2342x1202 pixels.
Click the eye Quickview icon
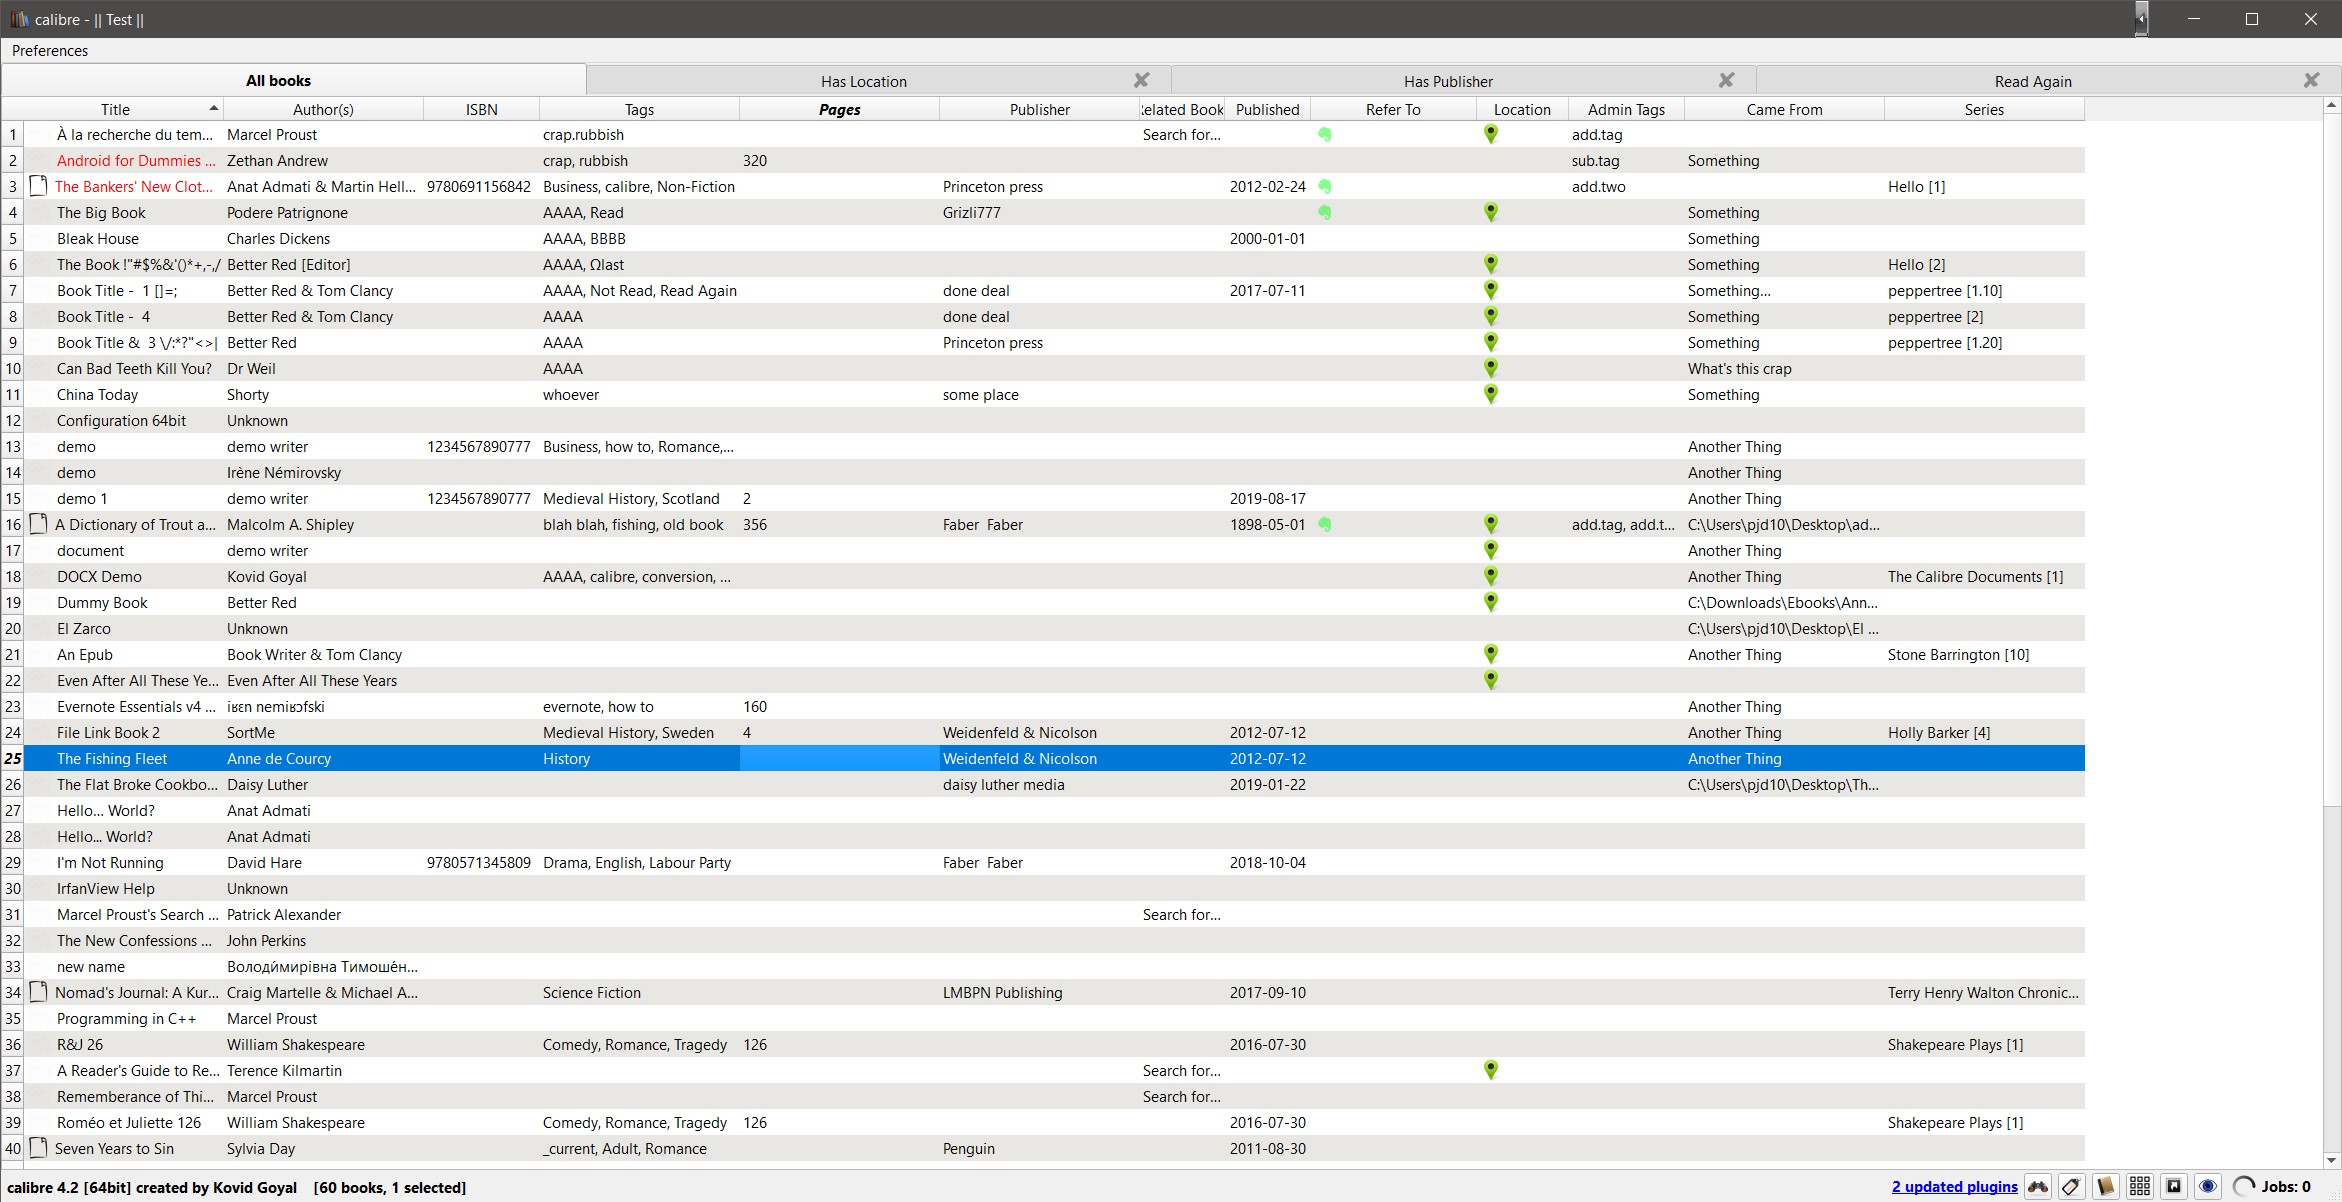(2208, 1187)
